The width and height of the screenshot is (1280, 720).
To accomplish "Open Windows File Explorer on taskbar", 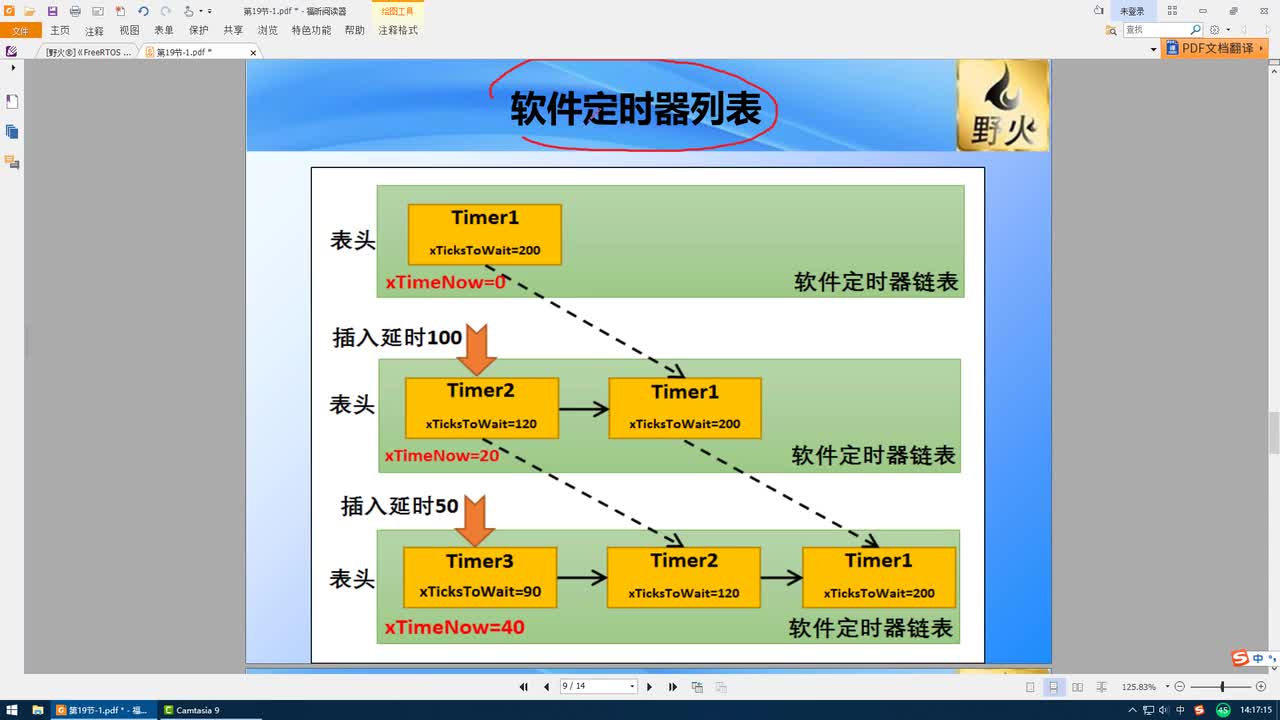I will point(38,710).
